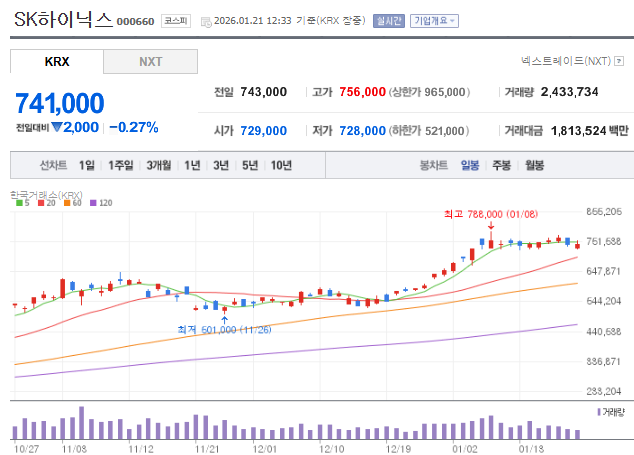
Task: Click the purple 120-day moving average swatch
Action: click(93, 203)
